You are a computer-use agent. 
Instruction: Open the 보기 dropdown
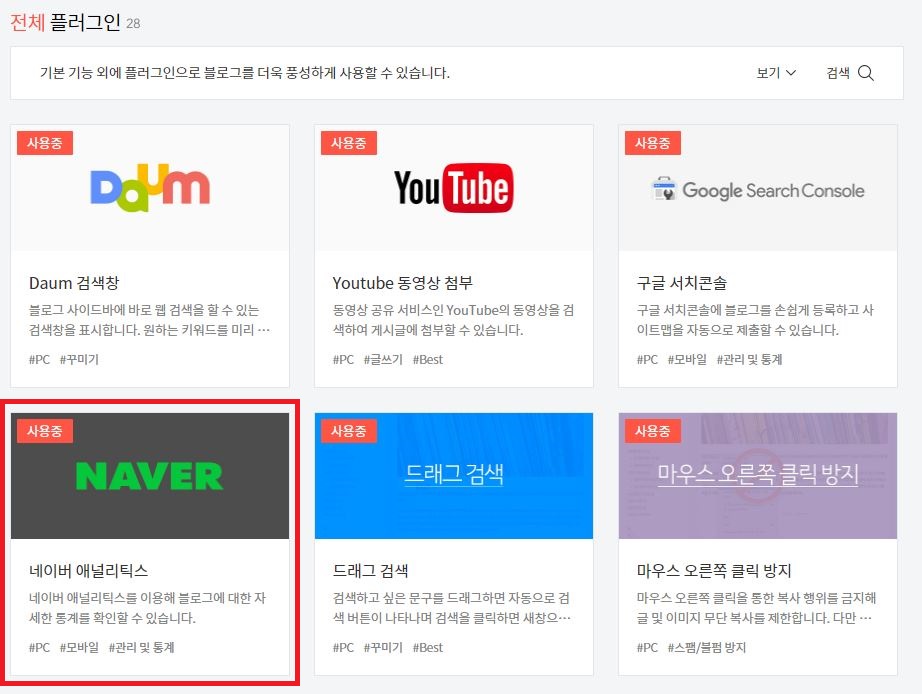[x=776, y=73]
